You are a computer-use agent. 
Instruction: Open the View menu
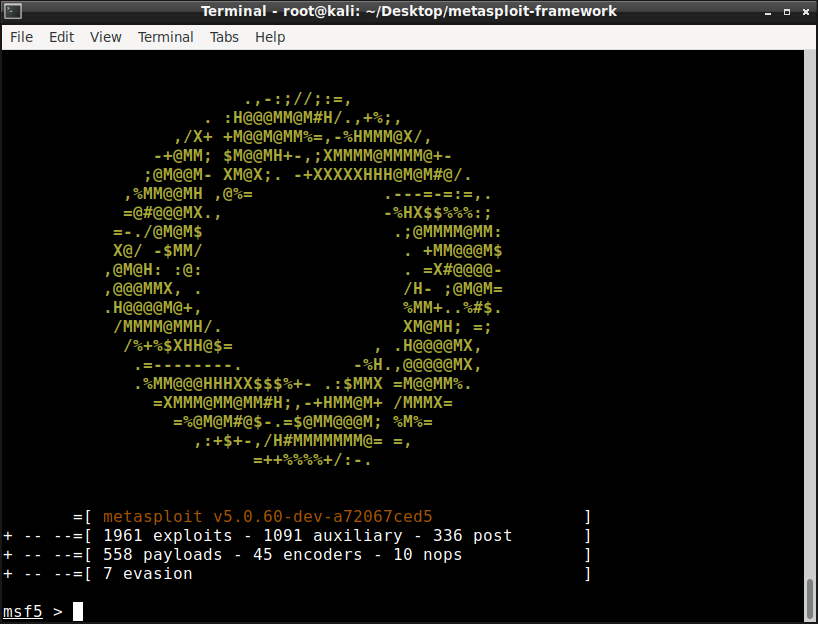click(x=105, y=37)
